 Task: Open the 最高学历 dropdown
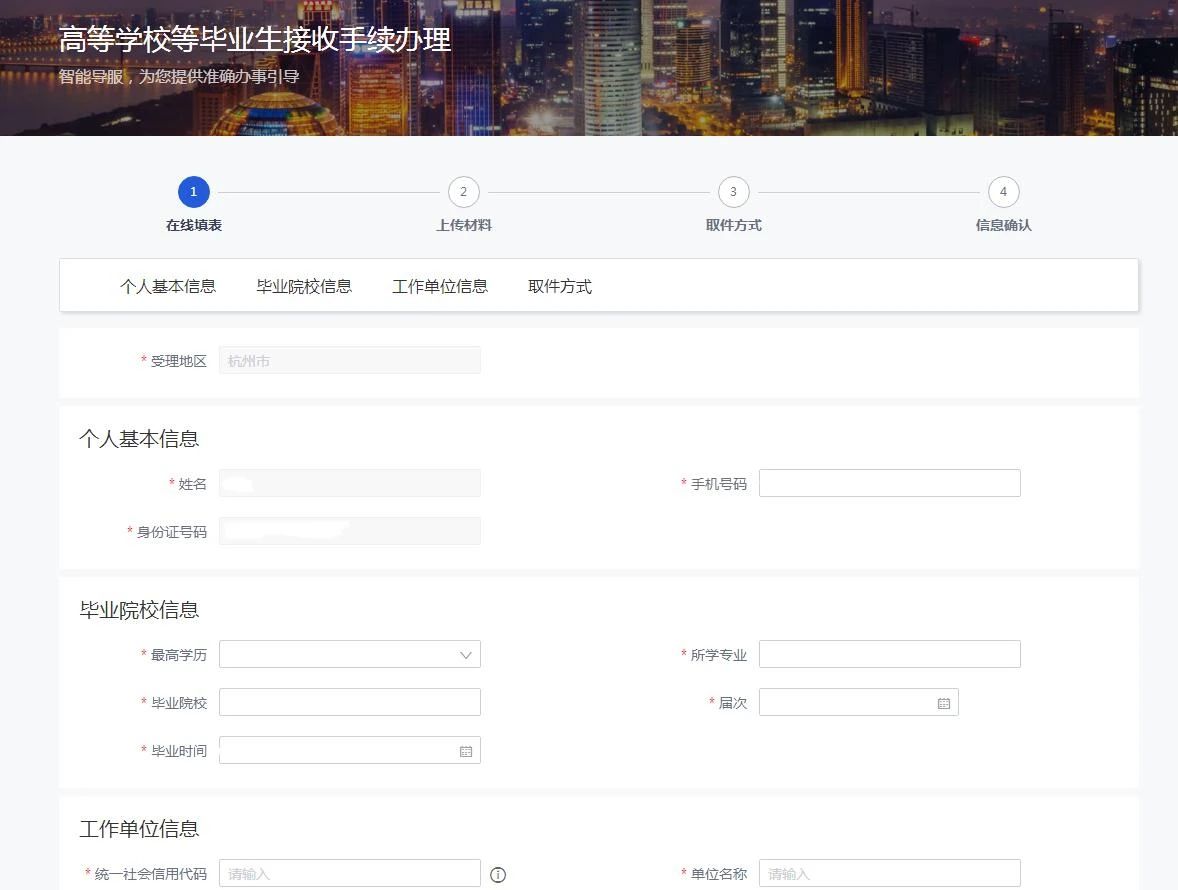tap(340, 655)
